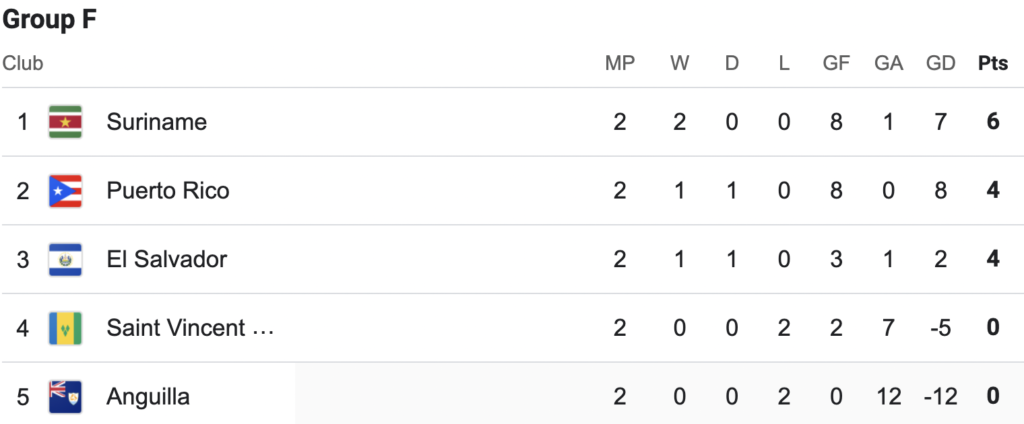Click the GF column header
Screen dimensions: 1024x424
point(836,63)
